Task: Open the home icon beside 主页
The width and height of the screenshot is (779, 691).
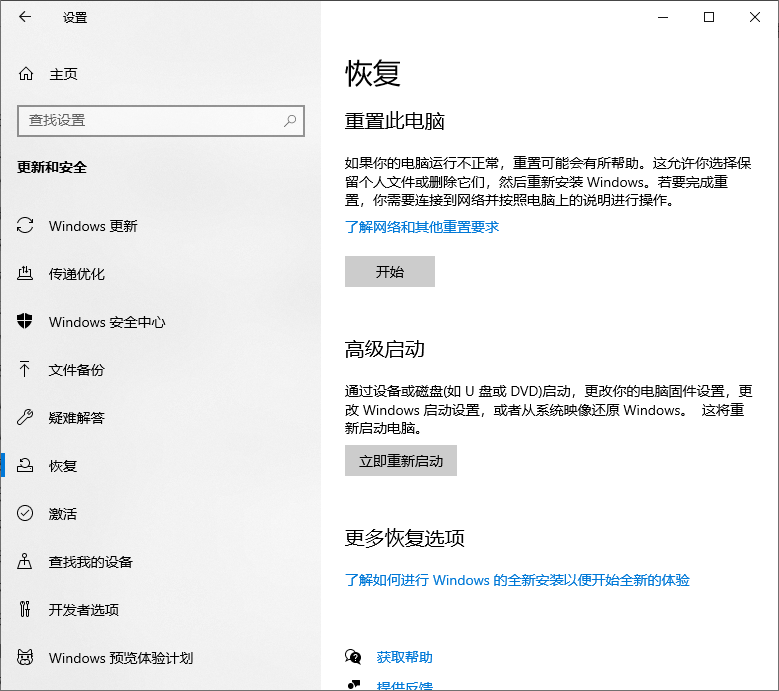Action: pos(26,74)
